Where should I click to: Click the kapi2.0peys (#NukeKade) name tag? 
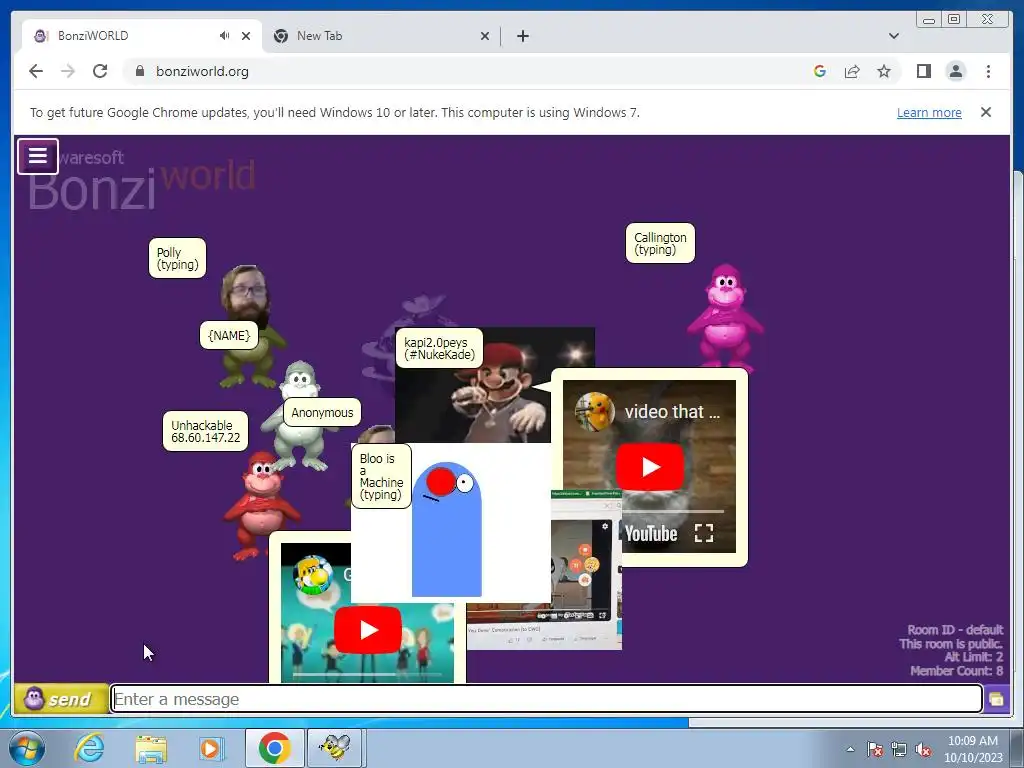coord(439,349)
